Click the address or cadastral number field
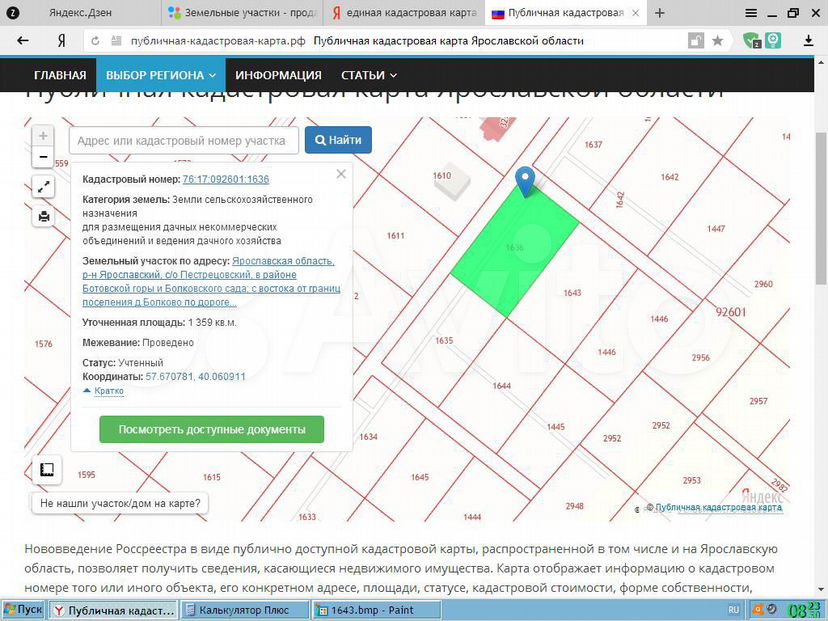 183,141
